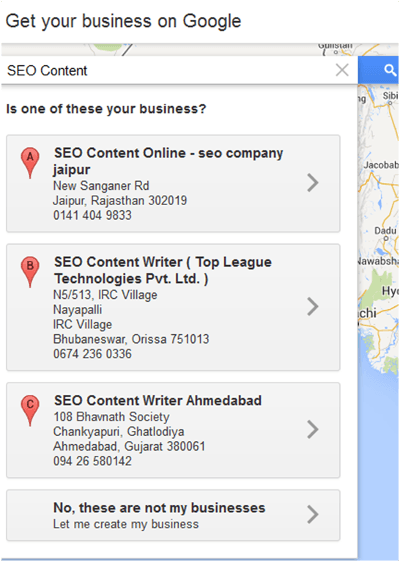The image size is (400, 562).
Task: Clear the SEO Content search text
Action: pyautogui.click(x=342, y=70)
